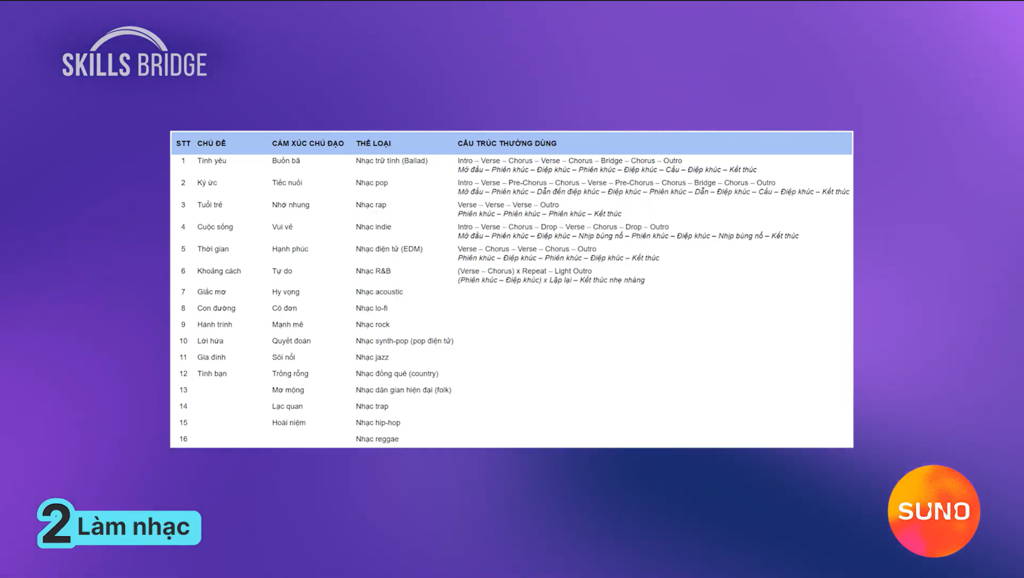This screenshot has width=1024, height=578.
Task: Select the 'Nhạc synth-pop (pop điện tử)' cell
Action: point(404,341)
